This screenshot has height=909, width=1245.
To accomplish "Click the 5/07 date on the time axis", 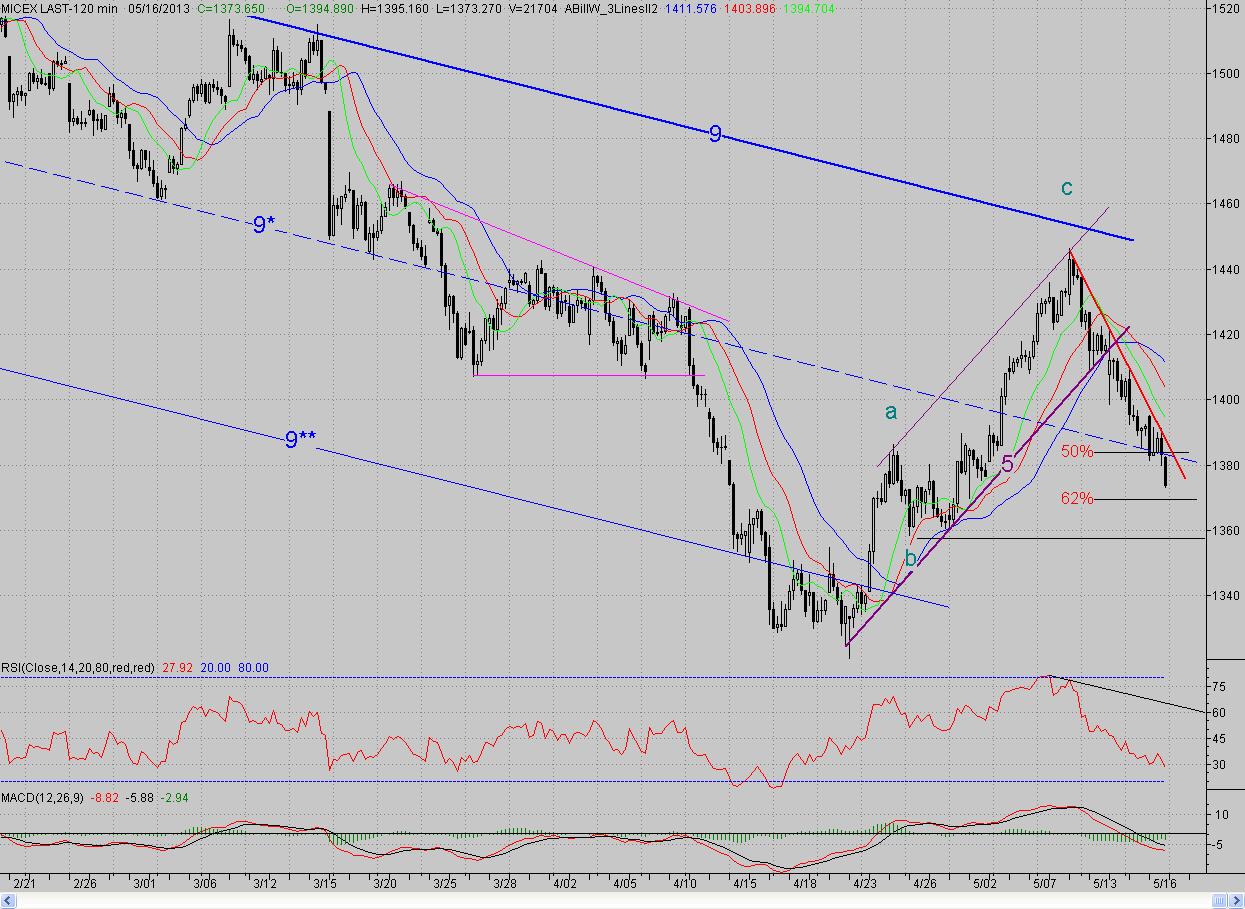I will tap(1046, 884).
